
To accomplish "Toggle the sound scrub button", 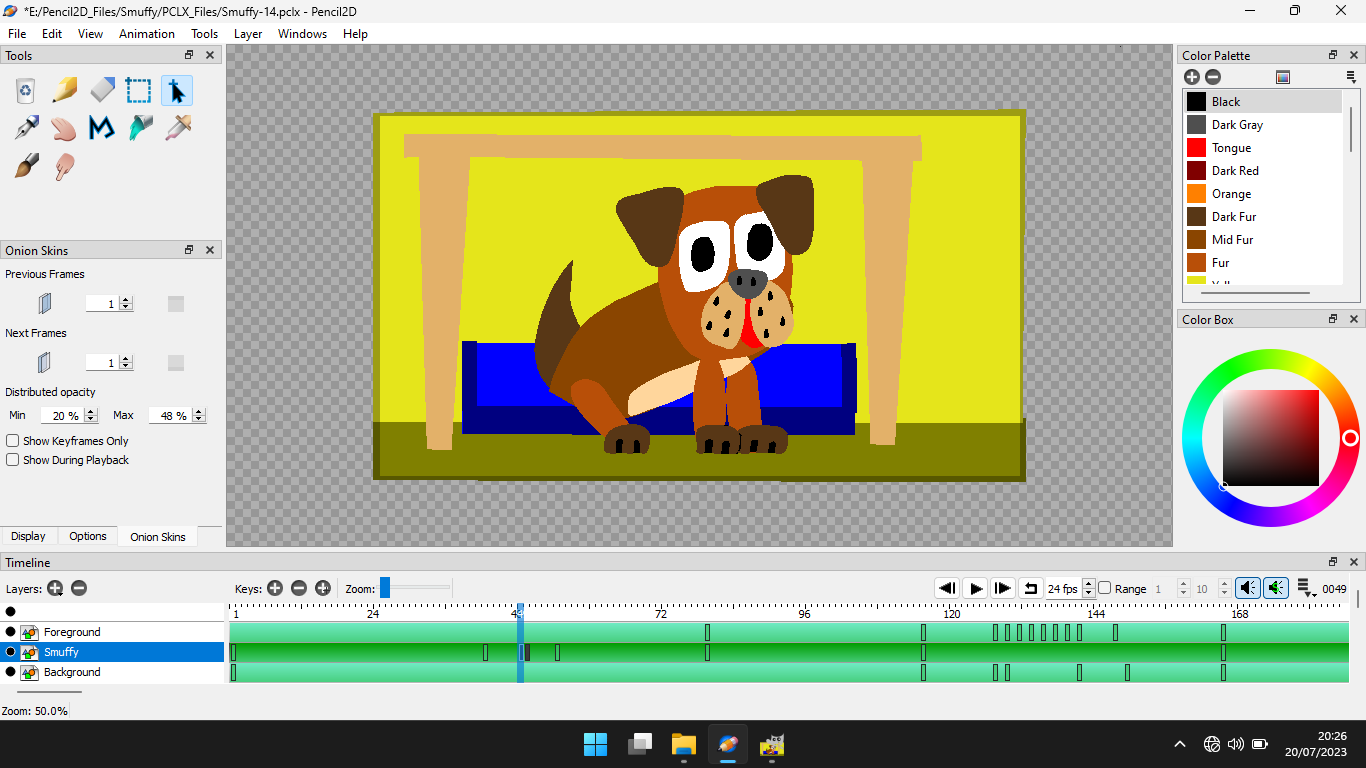I will 1276,588.
